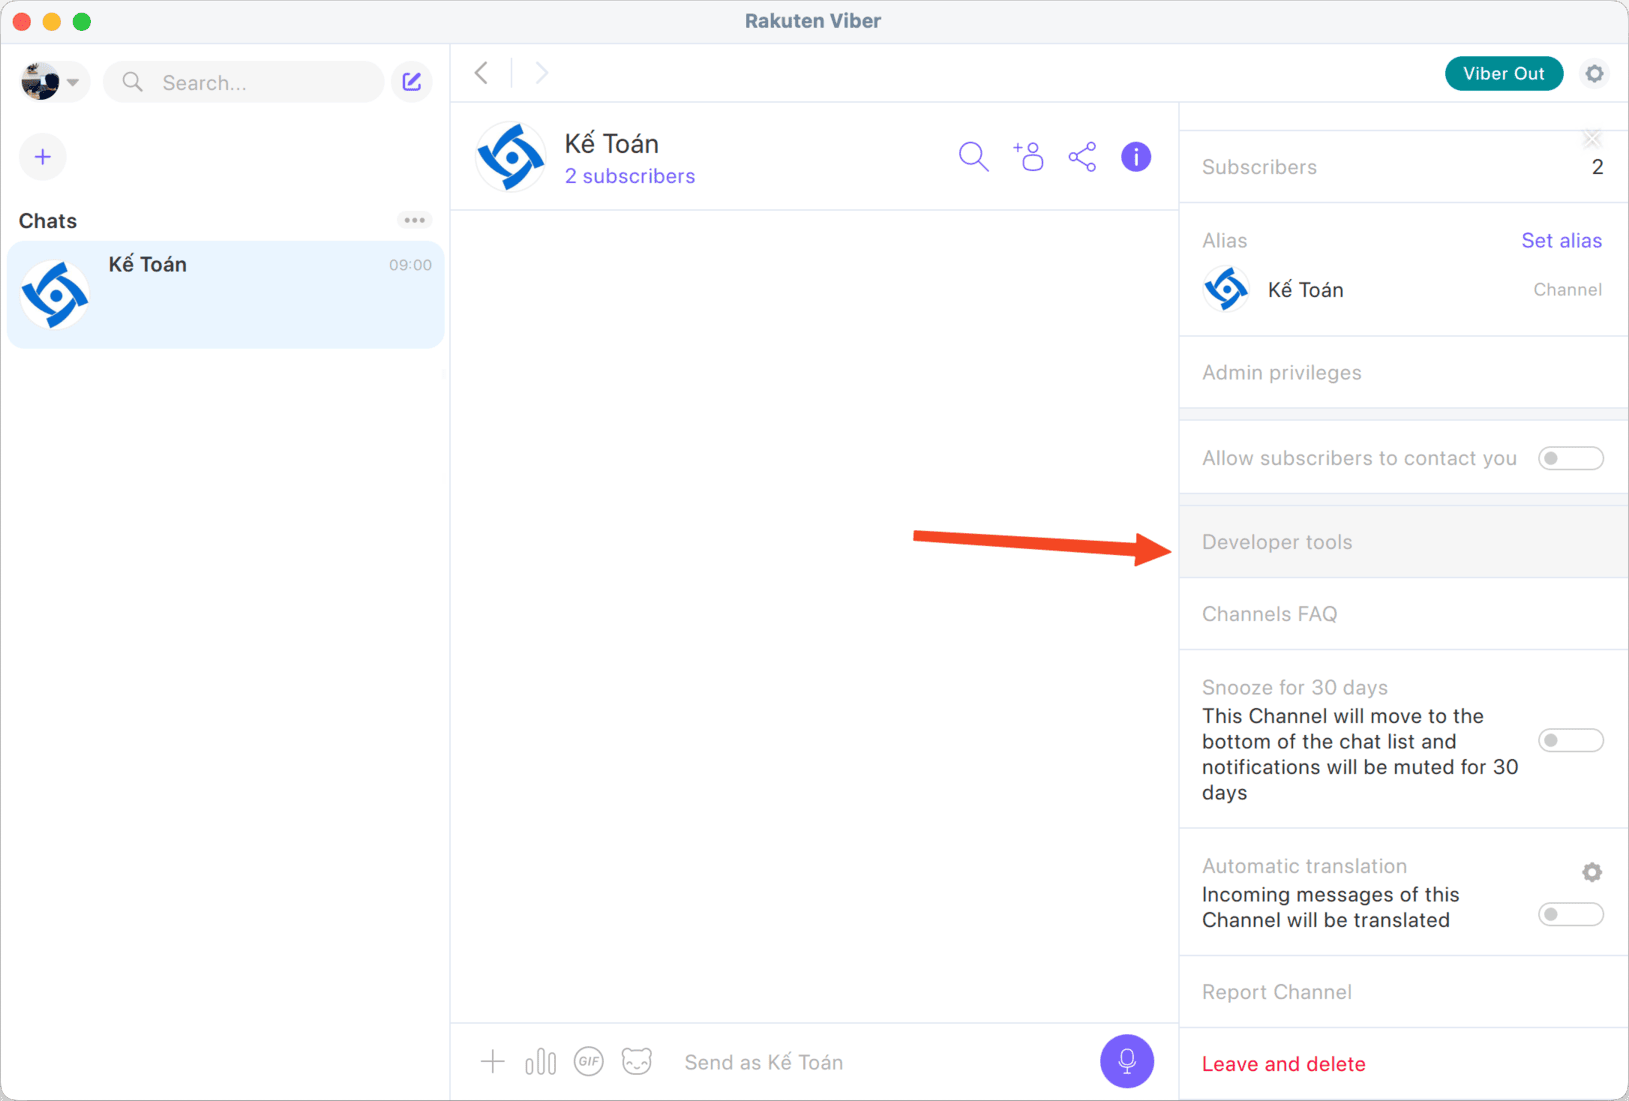The width and height of the screenshot is (1629, 1101).
Task: Click the plus button above Chats
Action: pyautogui.click(x=43, y=157)
